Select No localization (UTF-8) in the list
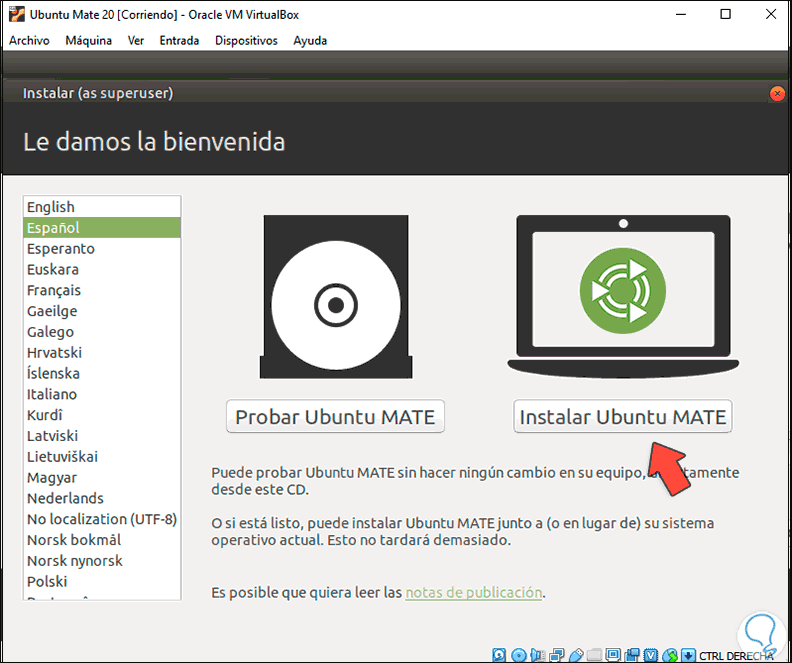The image size is (792, 663). 102,519
